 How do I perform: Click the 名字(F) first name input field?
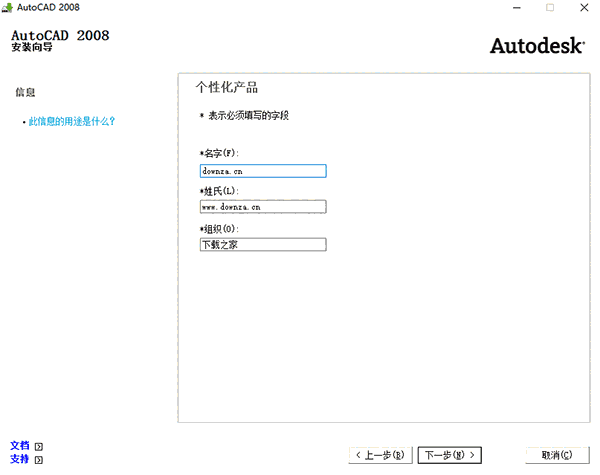(x=263, y=171)
